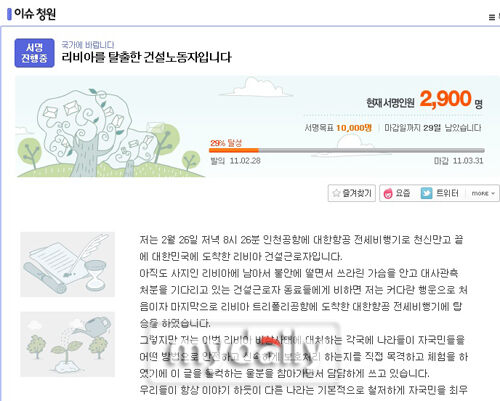Open the petition title about Libya workers
Image resolution: width=500 pixels, height=401 pixels.
[146, 57]
